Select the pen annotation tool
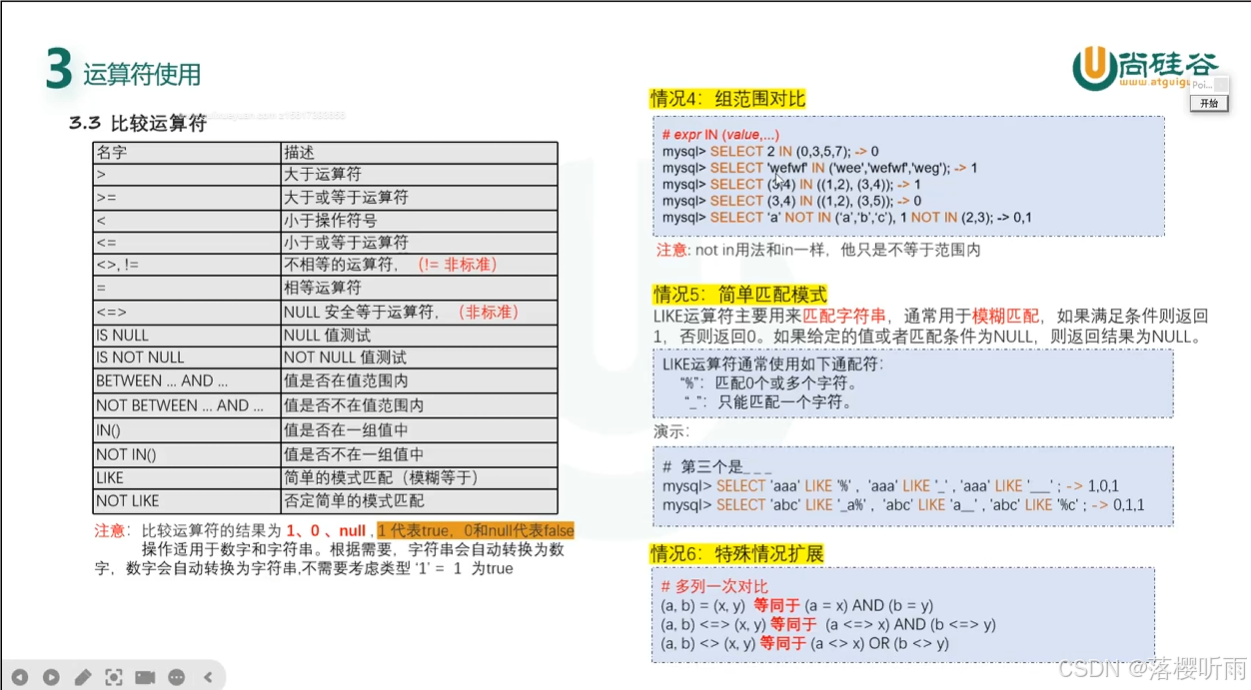The width and height of the screenshot is (1251, 690). pyautogui.click(x=83, y=677)
